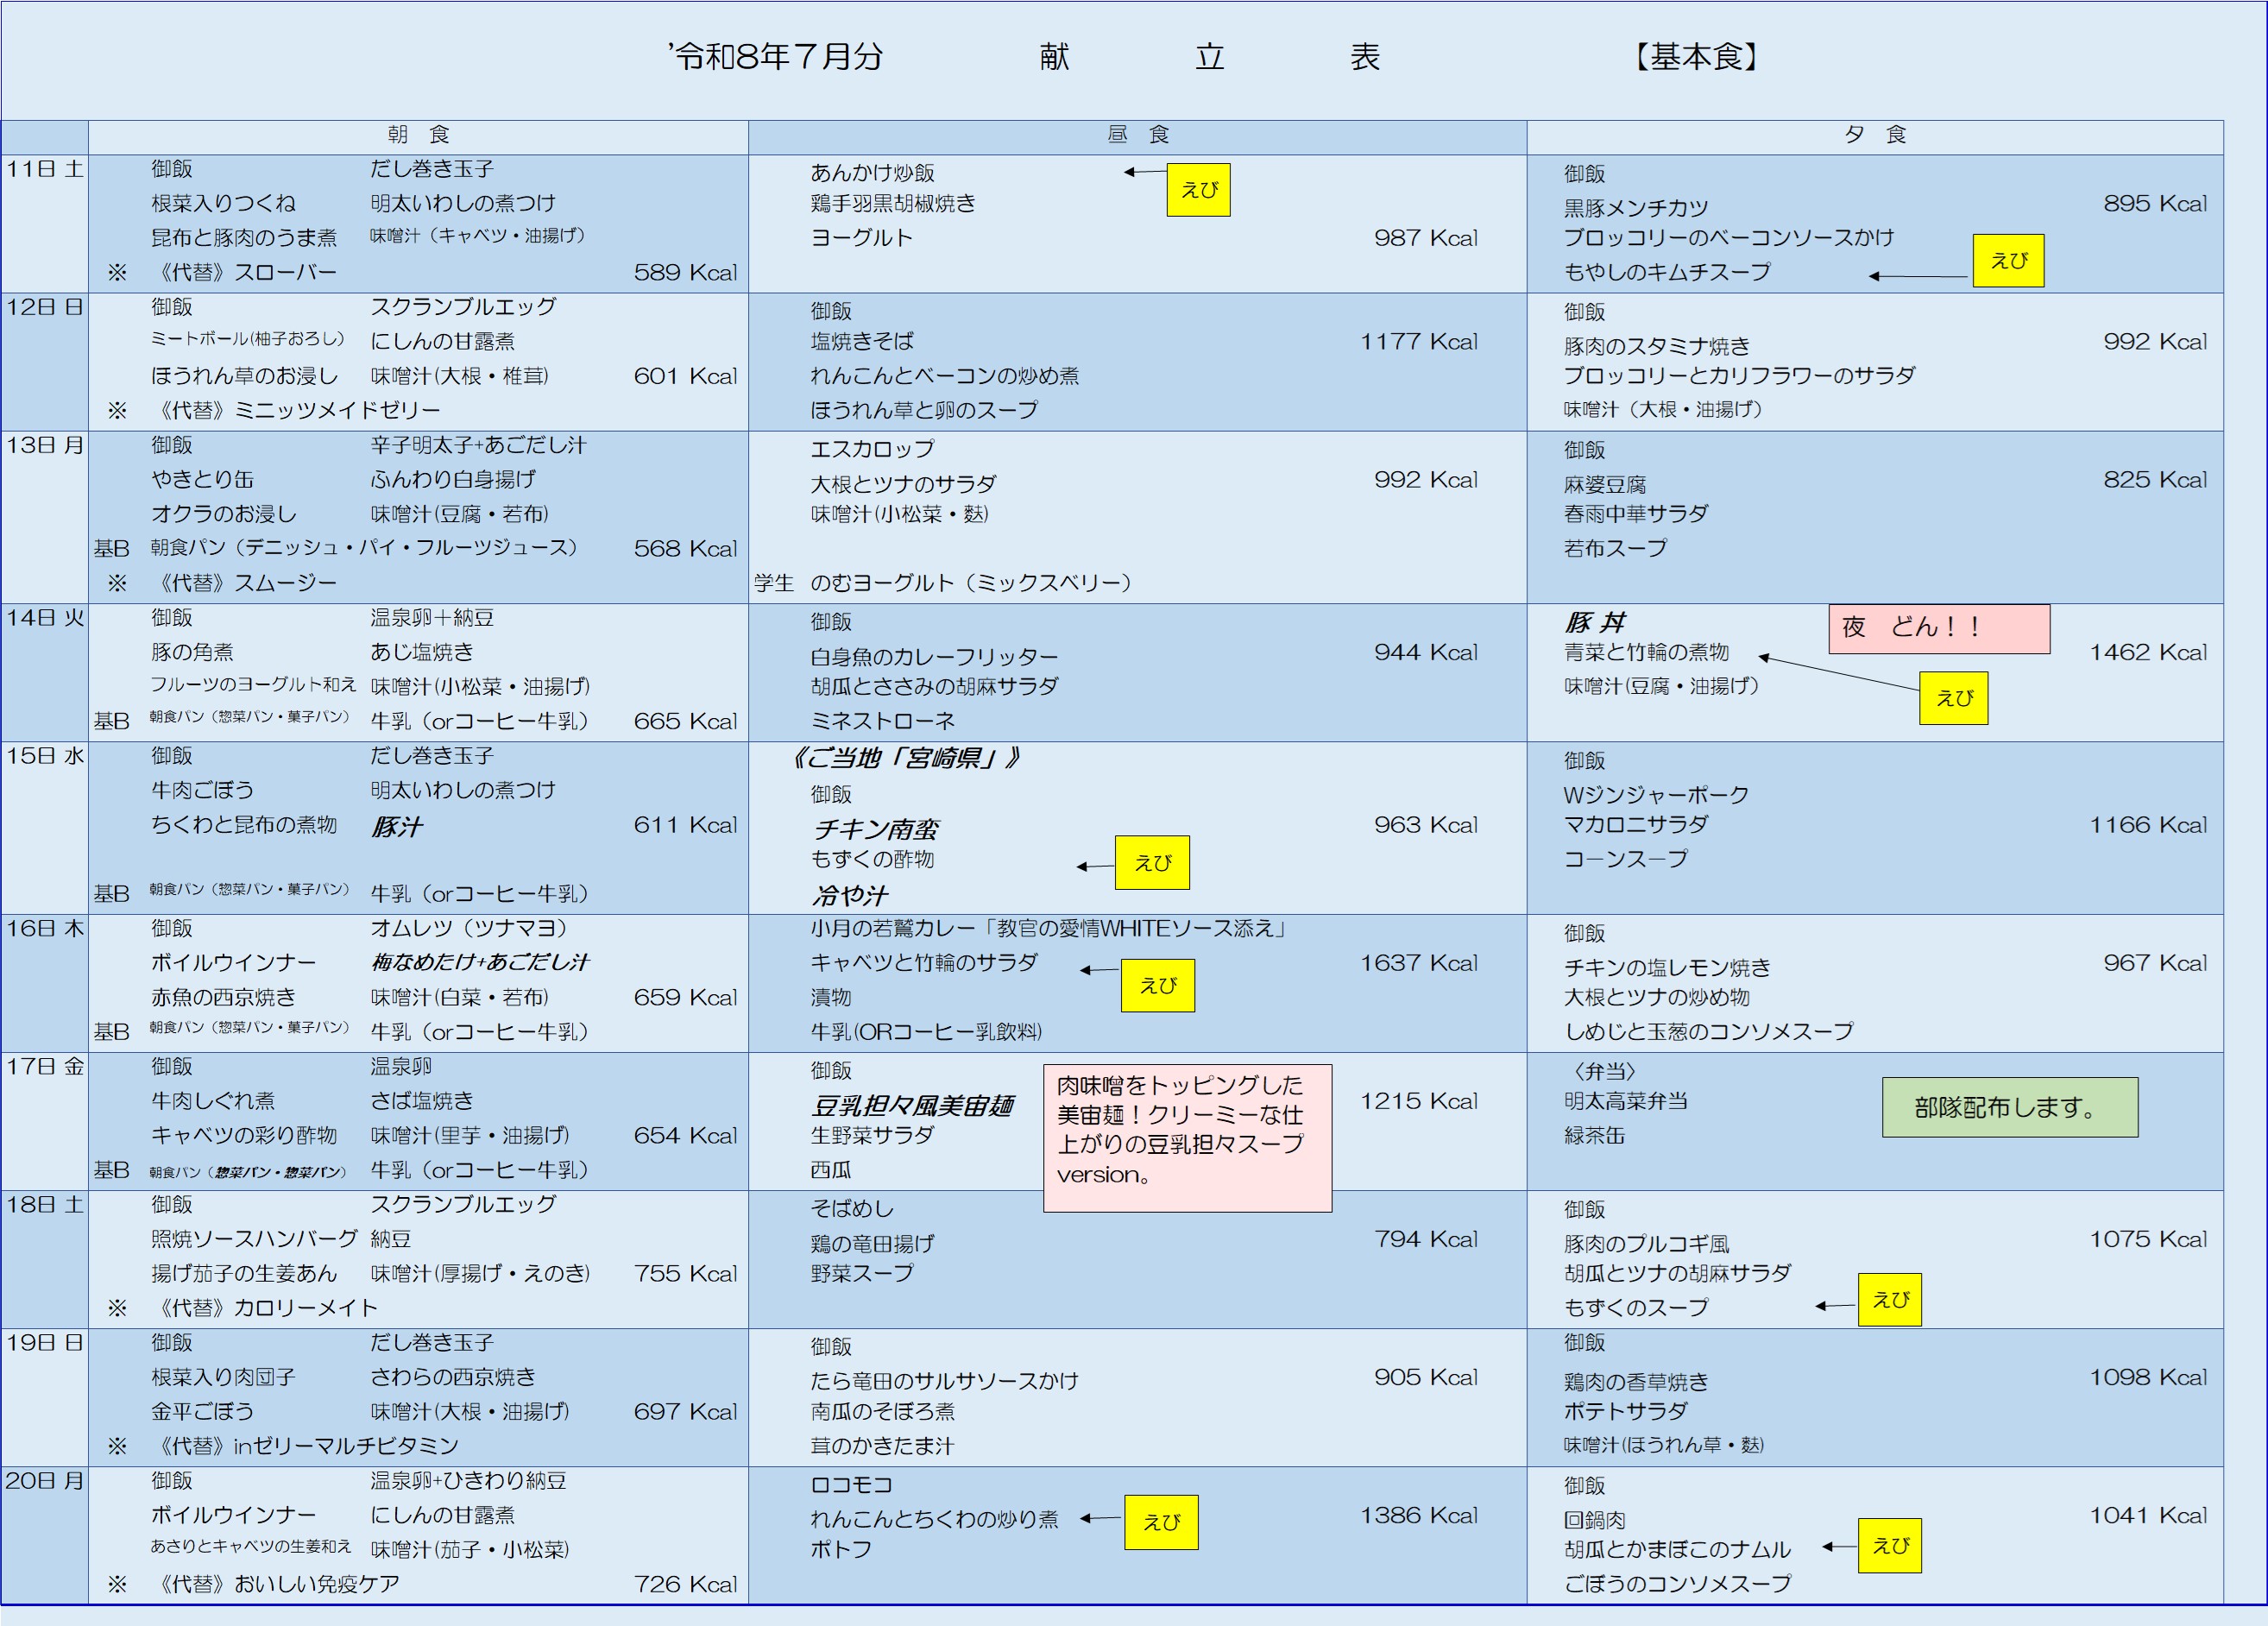
Task: Select the 1637 Kcal value for 16日 lunch
Action: click(1418, 963)
